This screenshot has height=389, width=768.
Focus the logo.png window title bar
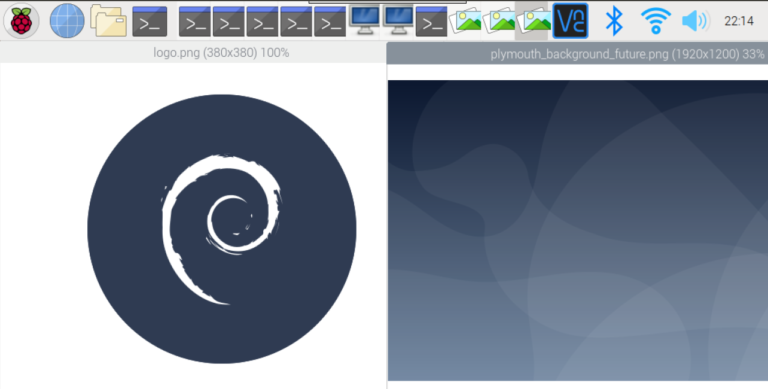pyautogui.click(x=192, y=52)
